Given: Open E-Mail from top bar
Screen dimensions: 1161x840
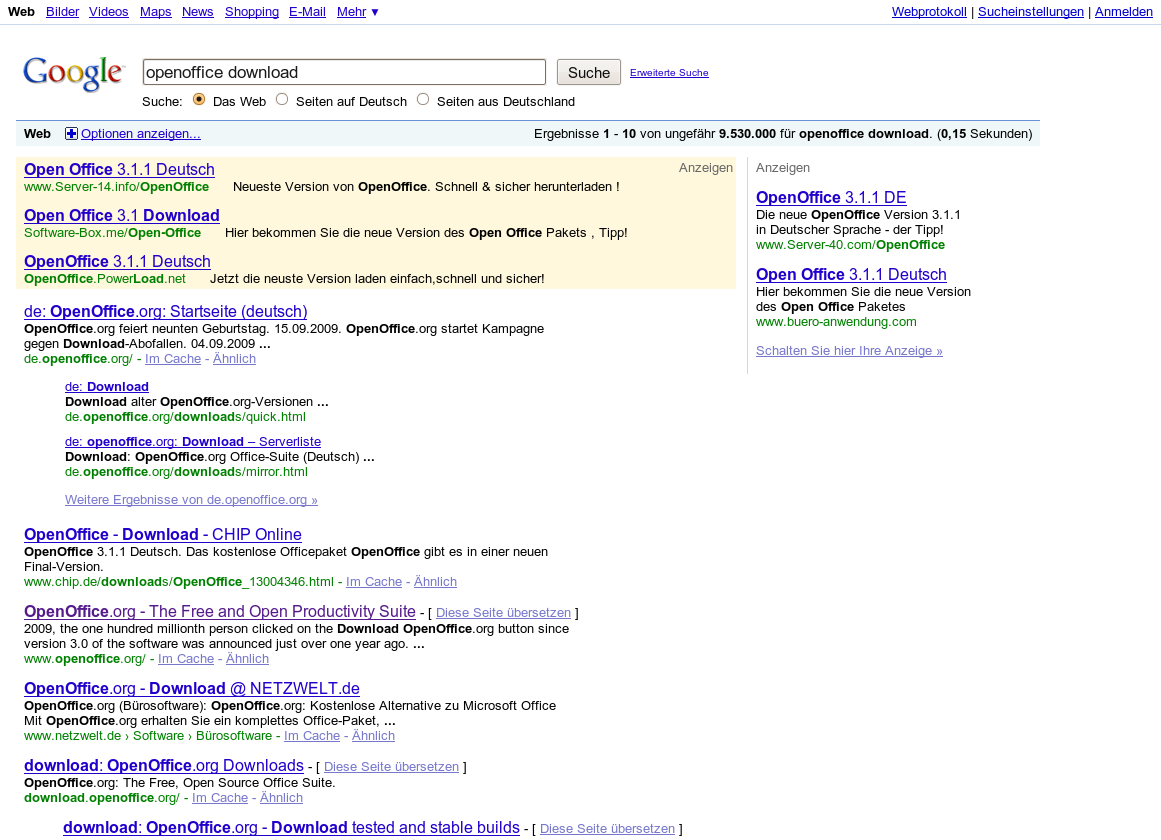Looking at the screenshot, I should (307, 12).
